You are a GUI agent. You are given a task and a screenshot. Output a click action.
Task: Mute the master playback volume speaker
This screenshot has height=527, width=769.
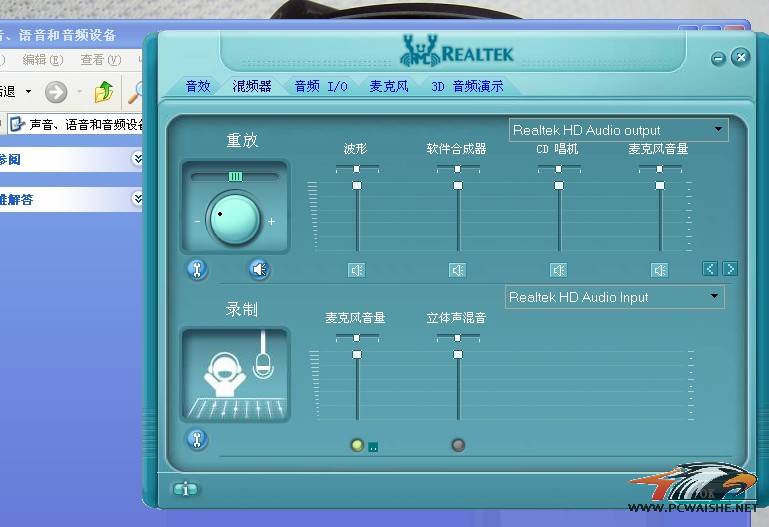pyautogui.click(x=259, y=270)
